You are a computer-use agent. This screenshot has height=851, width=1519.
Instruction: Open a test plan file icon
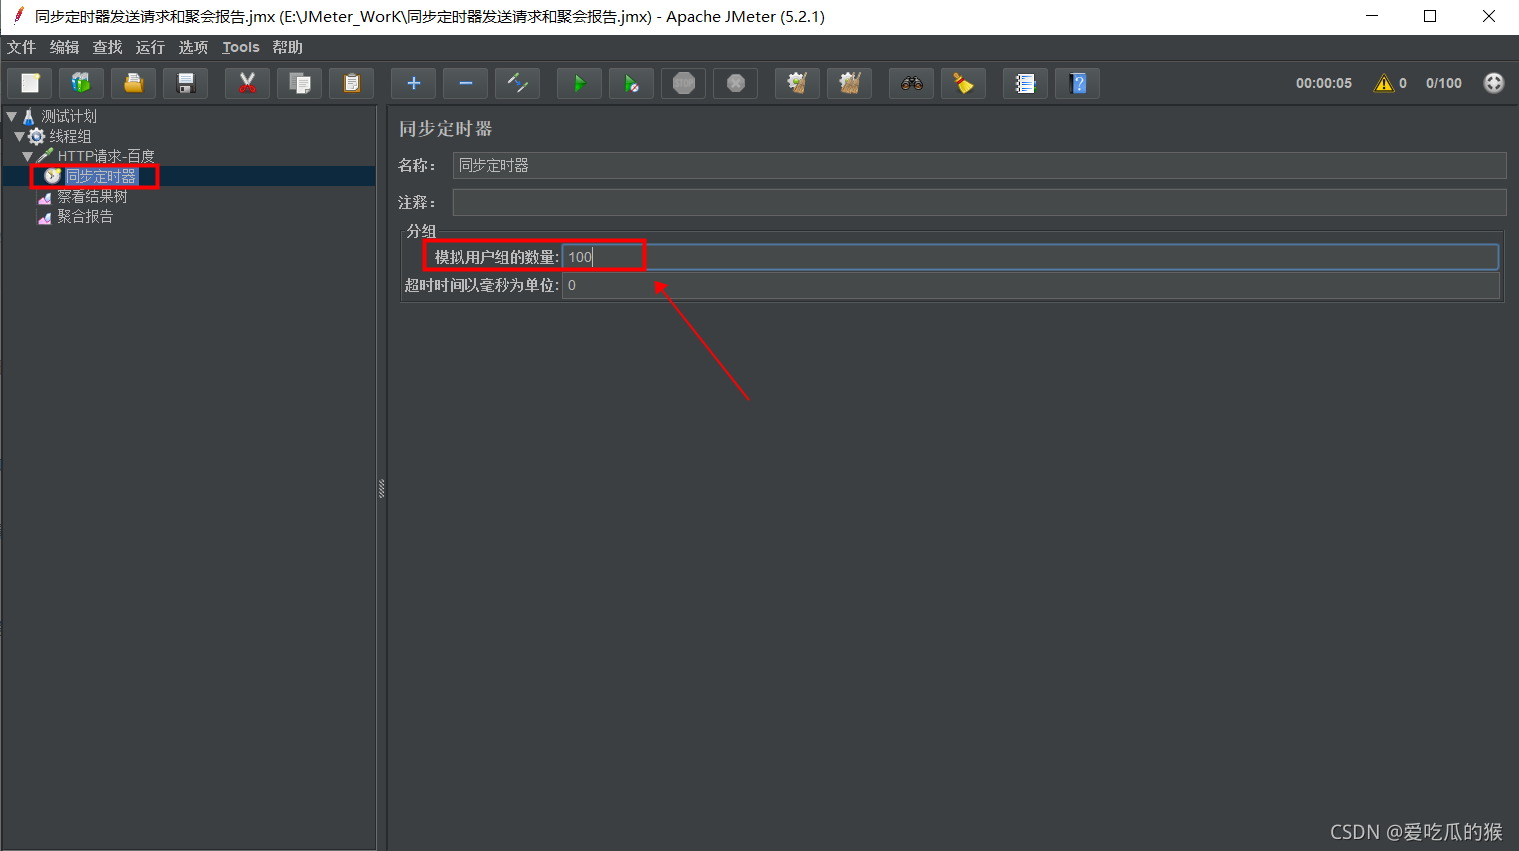pos(134,83)
